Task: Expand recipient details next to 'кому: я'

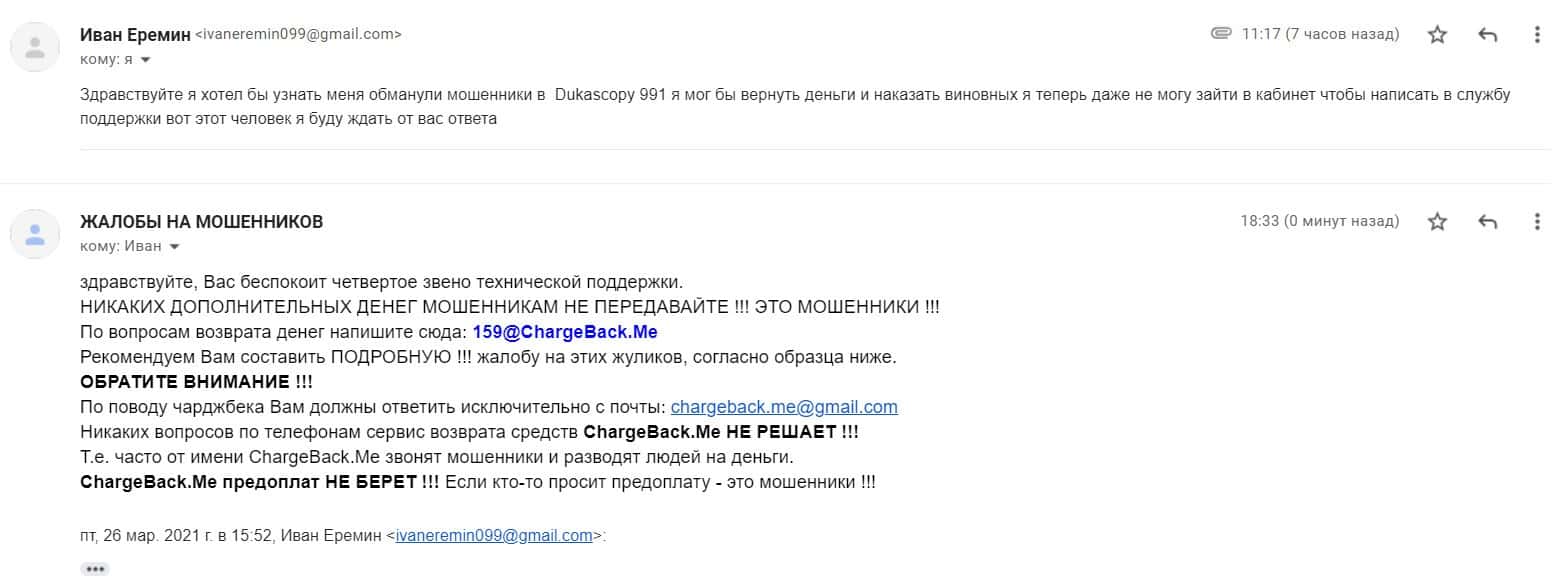Action: click(145, 60)
